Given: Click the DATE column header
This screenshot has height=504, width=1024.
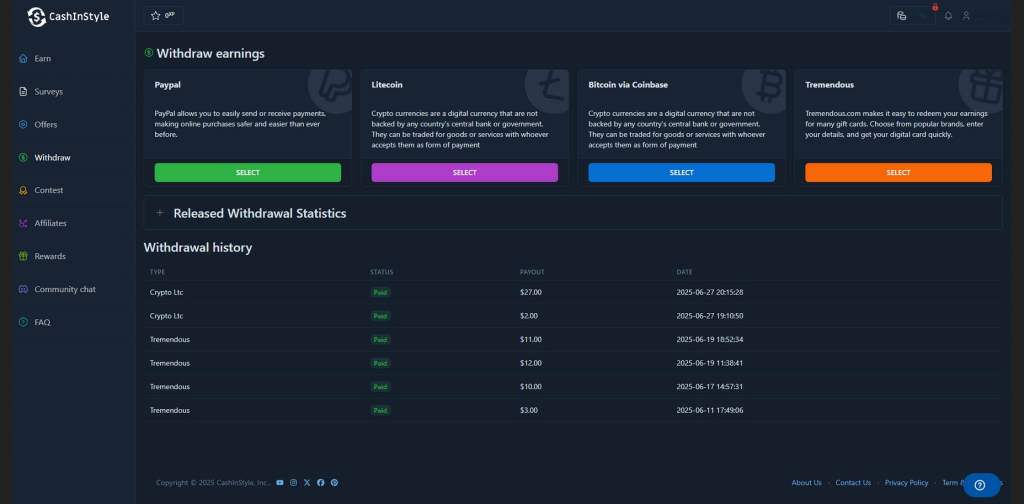Looking at the screenshot, I should (x=684, y=272).
